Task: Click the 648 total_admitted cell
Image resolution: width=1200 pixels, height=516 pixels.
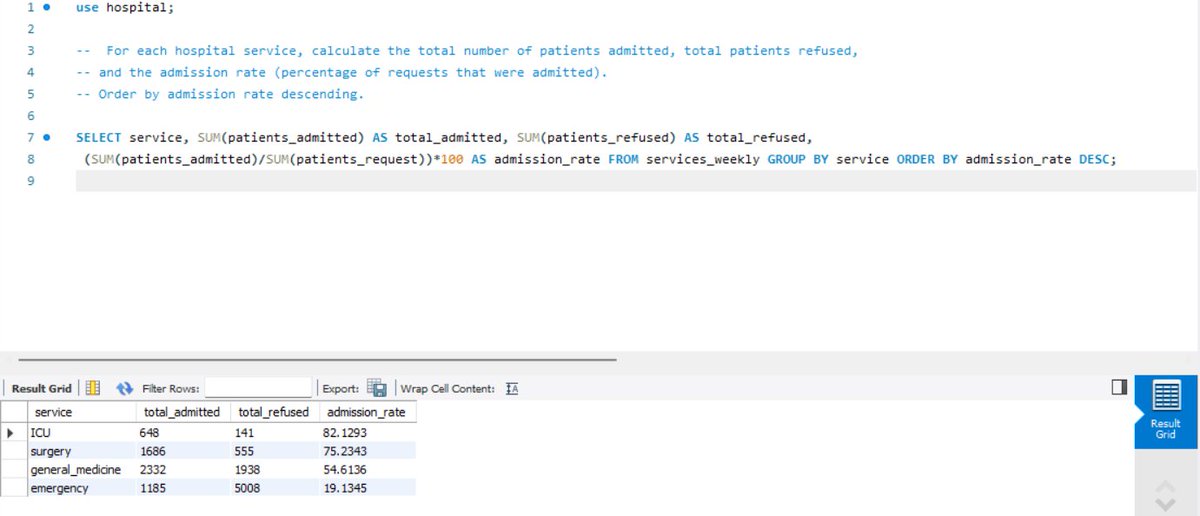Action: pos(182,433)
